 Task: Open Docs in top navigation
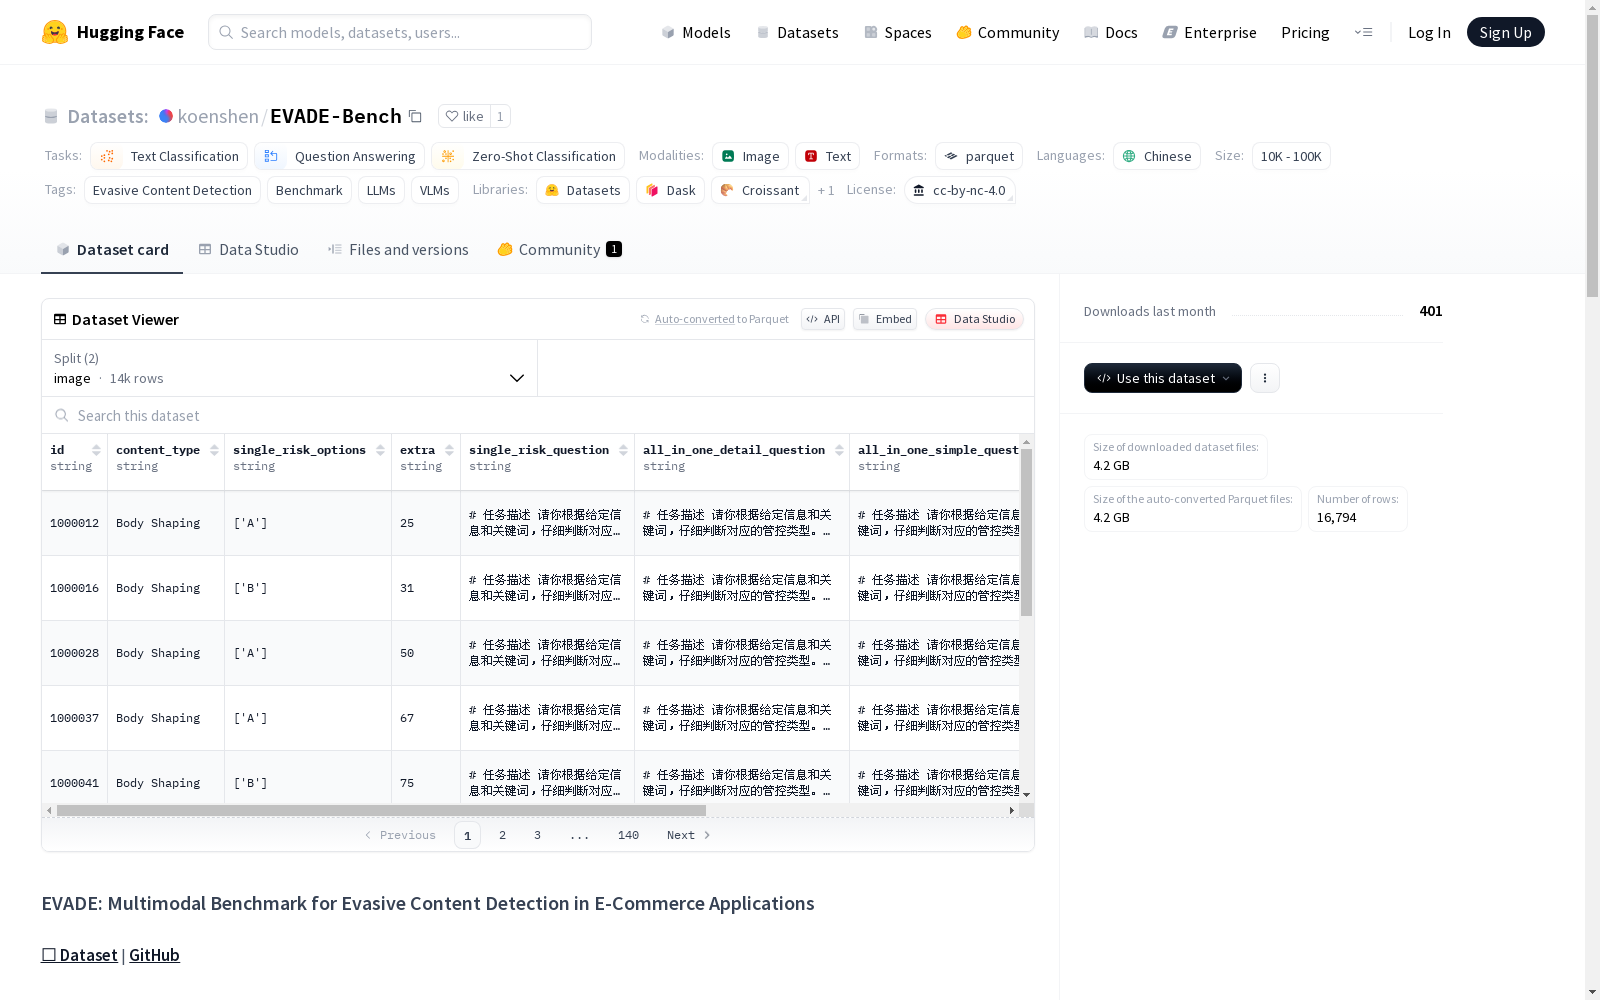pos(1110,32)
